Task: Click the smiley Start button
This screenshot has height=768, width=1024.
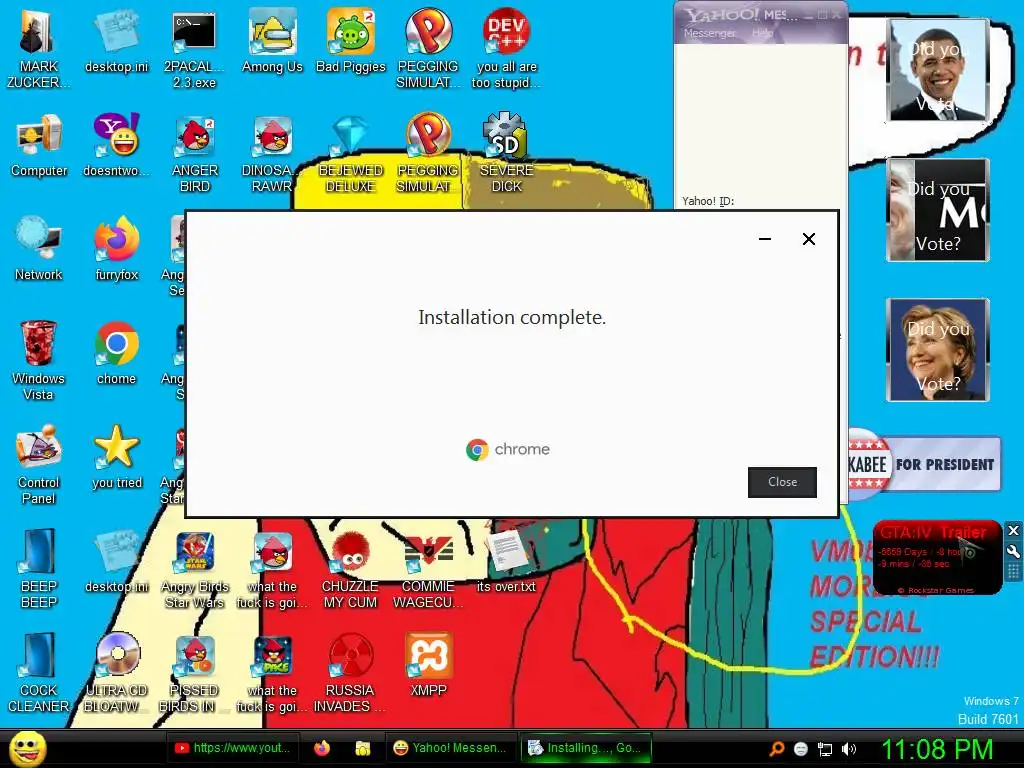Action: (x=27, y=748)
